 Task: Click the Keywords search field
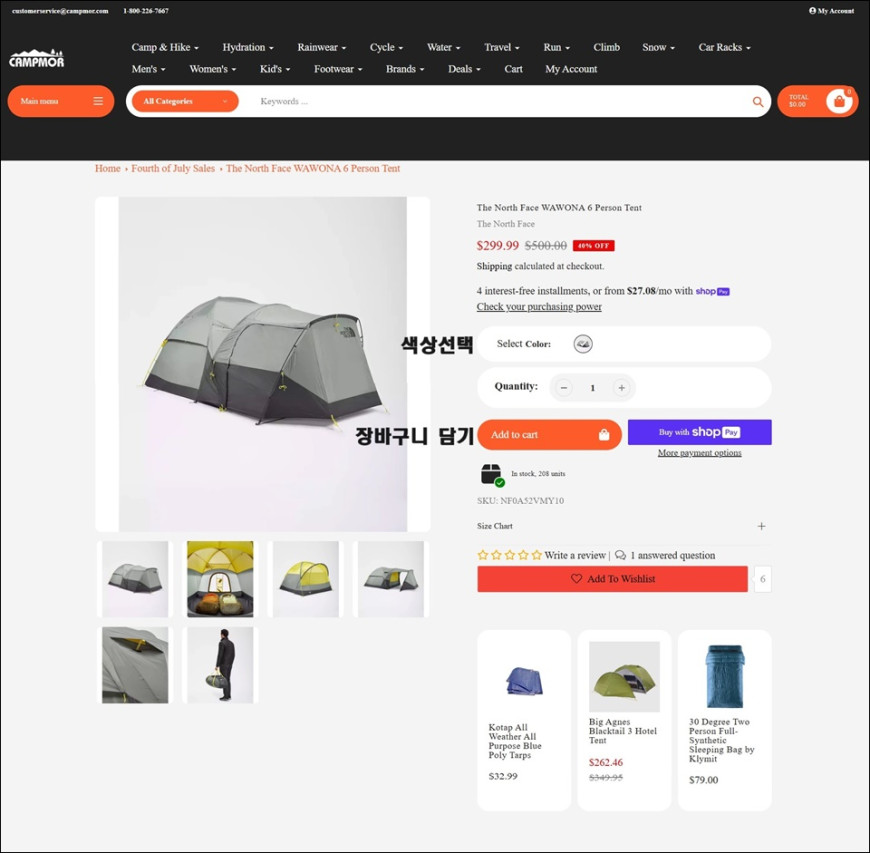[494, 102]
